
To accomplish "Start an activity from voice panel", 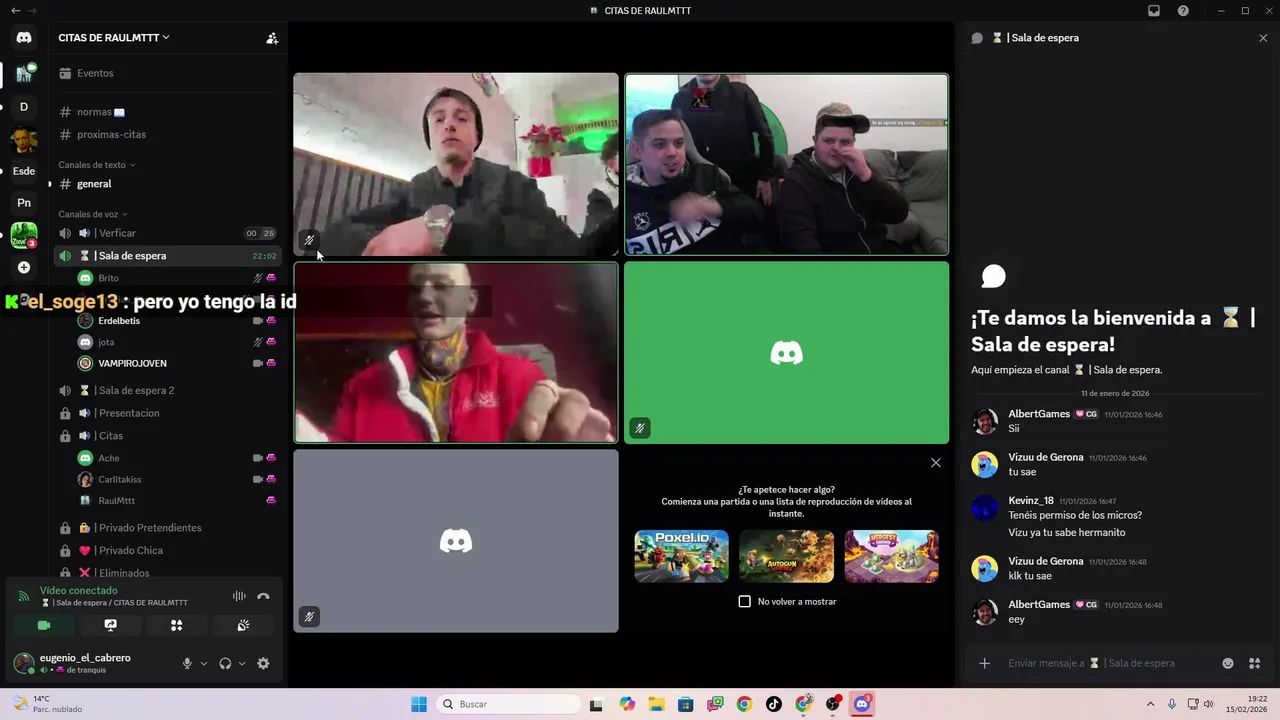I will pyautogui.click(x=177, y=625).
